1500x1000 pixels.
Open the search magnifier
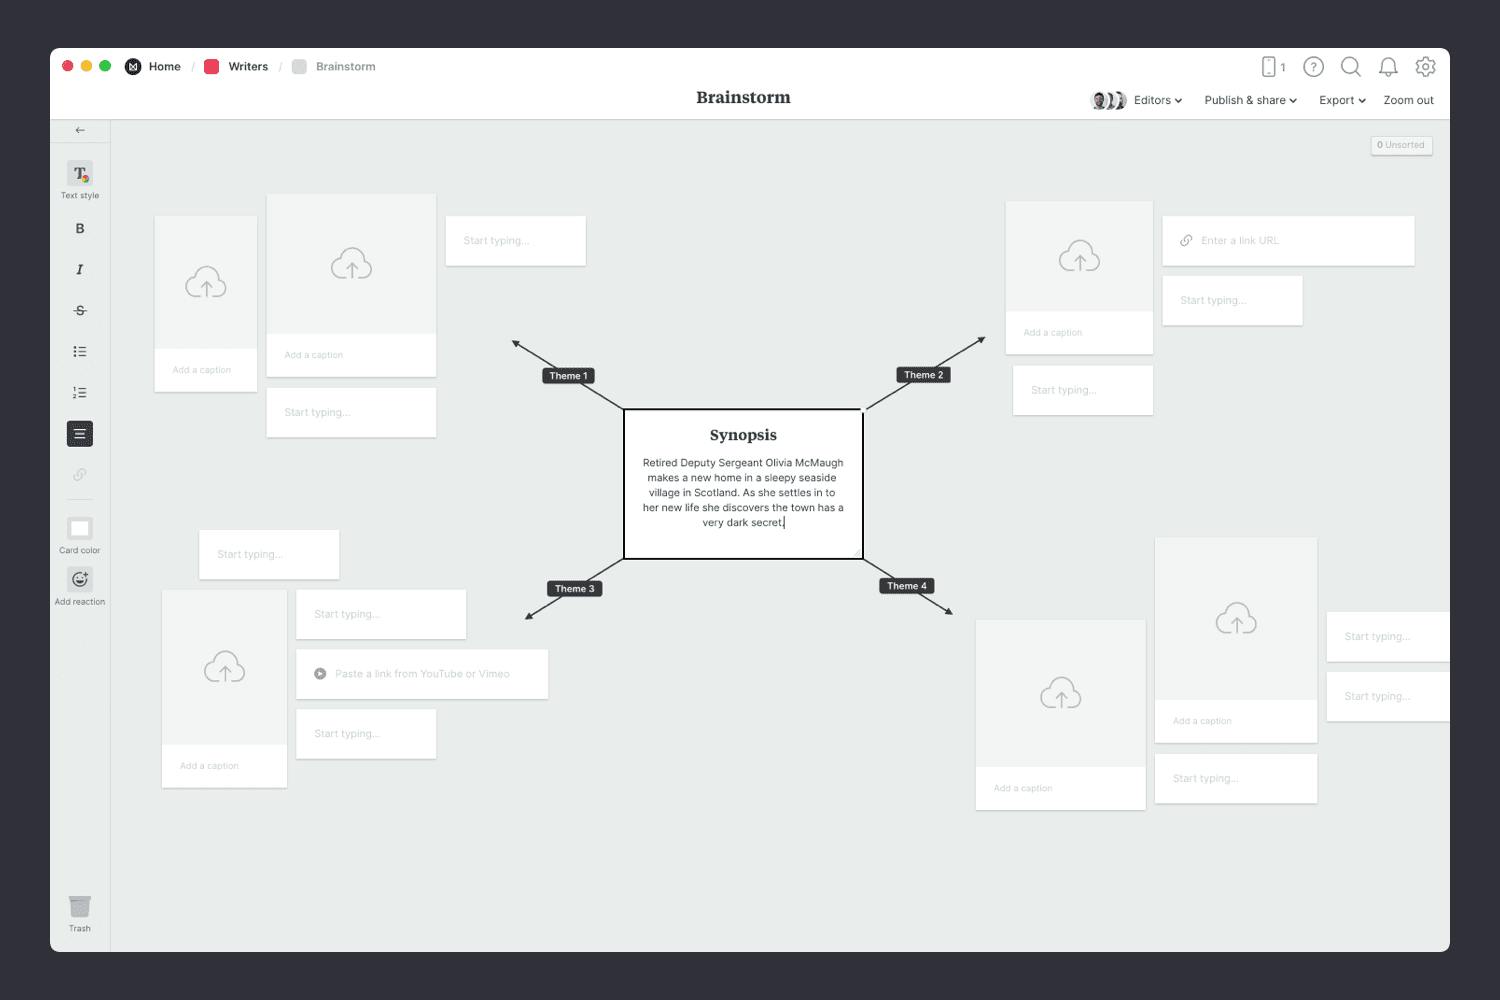1350,67
